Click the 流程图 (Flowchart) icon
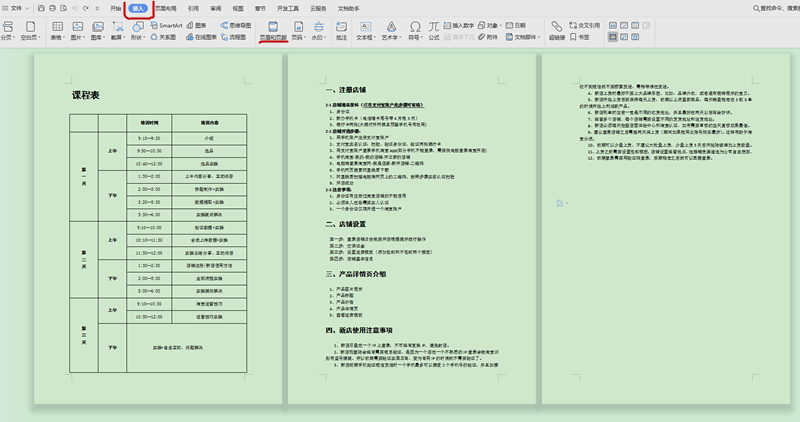 coord(236,35)
